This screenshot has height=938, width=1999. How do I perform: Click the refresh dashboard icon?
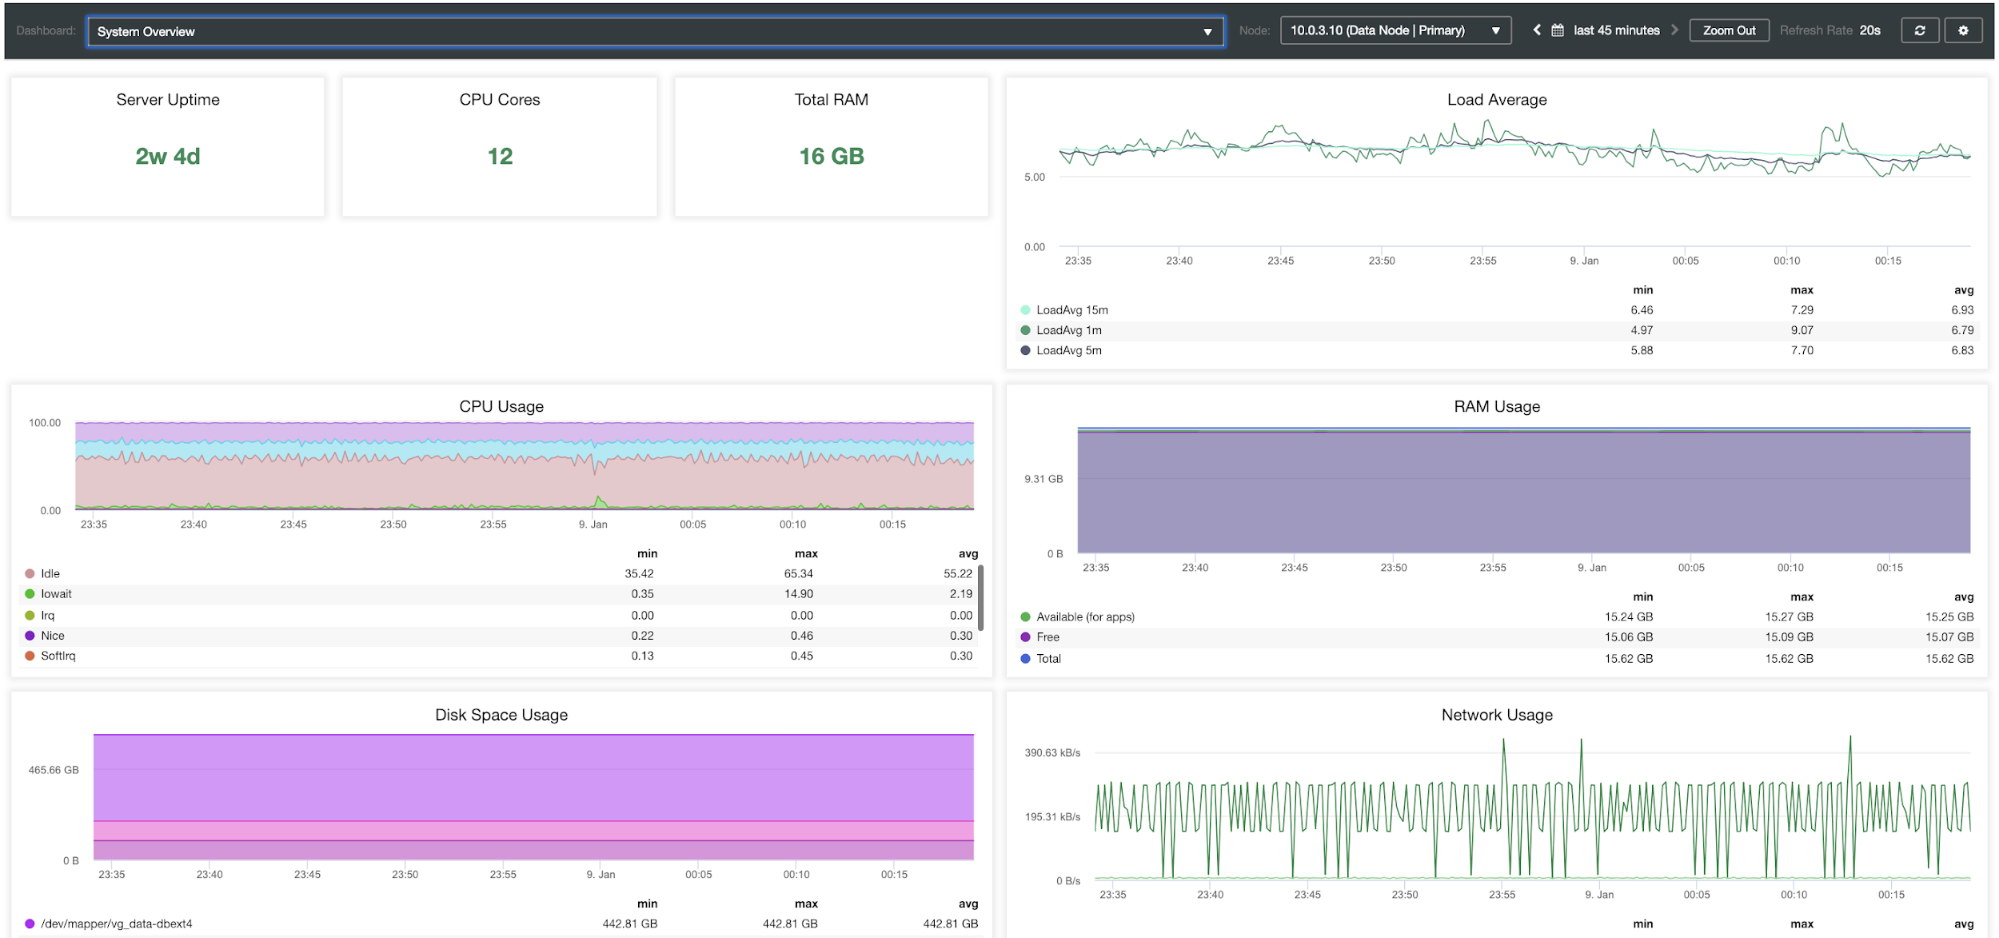tap(1920, 30)
